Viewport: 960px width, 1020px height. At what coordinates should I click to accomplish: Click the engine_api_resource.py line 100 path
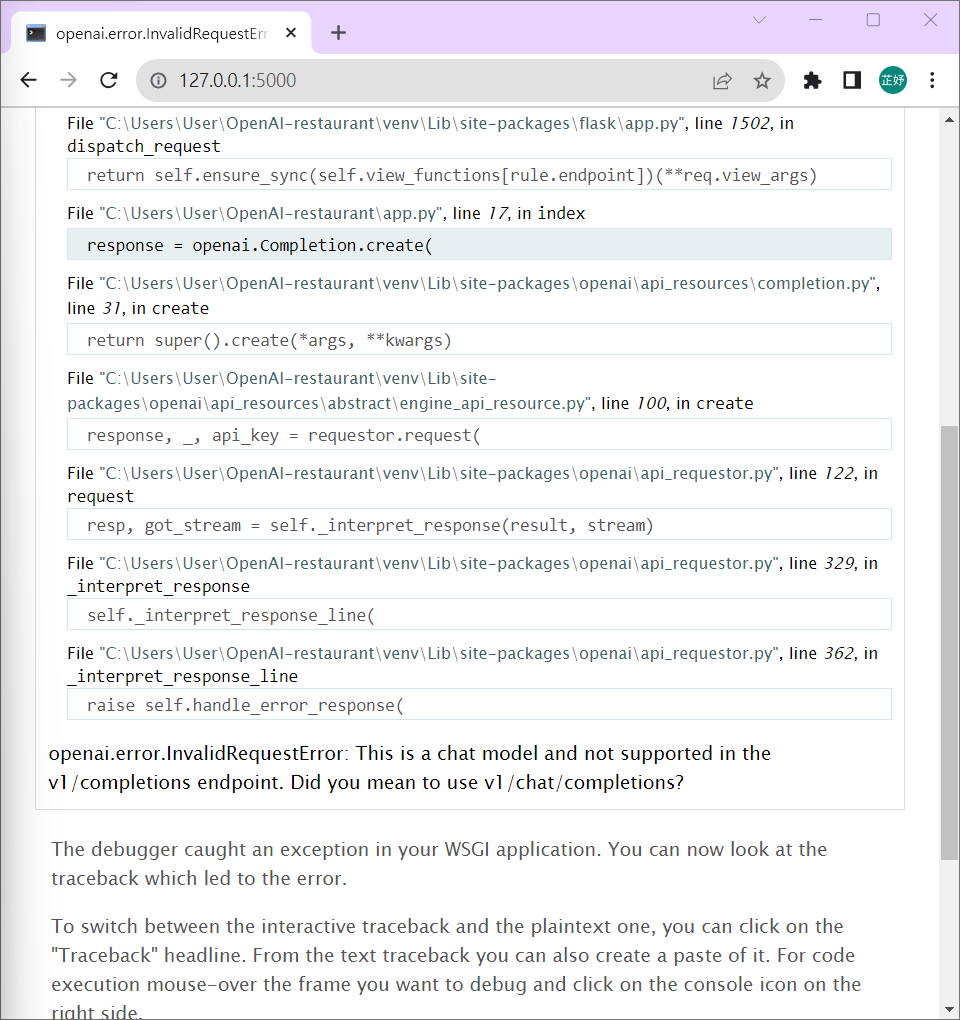(328, 391)
